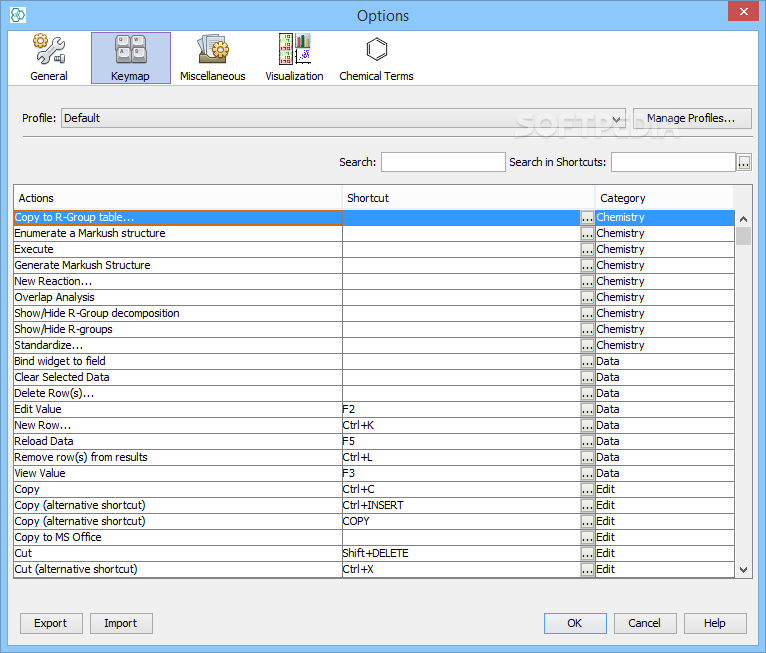Open shortcut editor for Standardize row

(x=587, y=346)
